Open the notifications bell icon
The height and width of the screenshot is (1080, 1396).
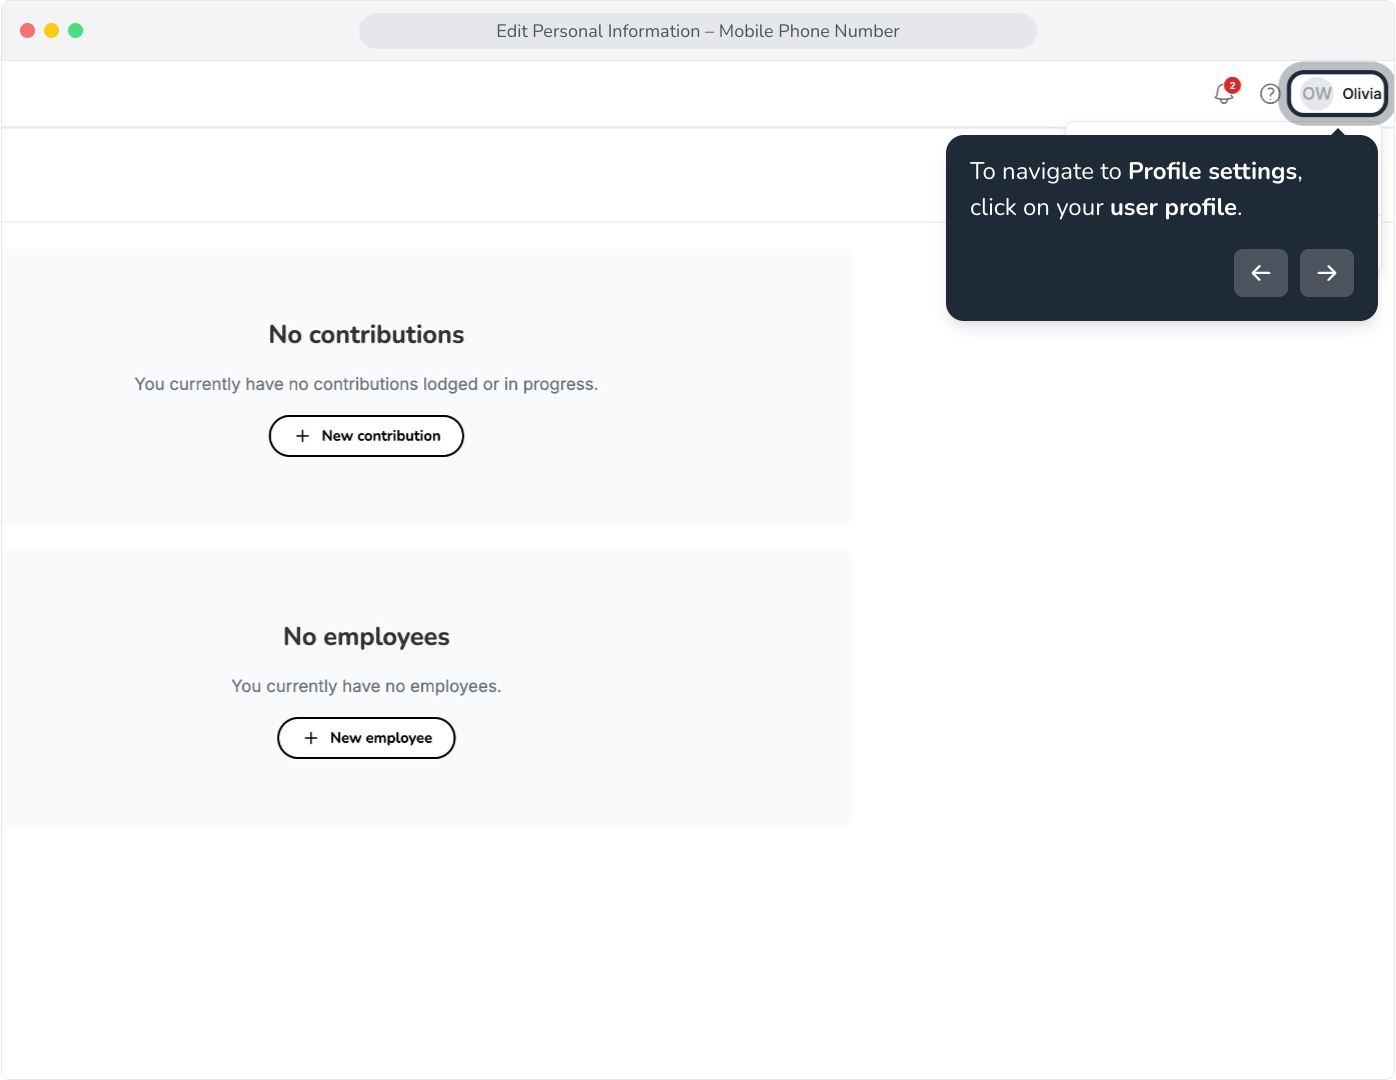(1224, 93)
